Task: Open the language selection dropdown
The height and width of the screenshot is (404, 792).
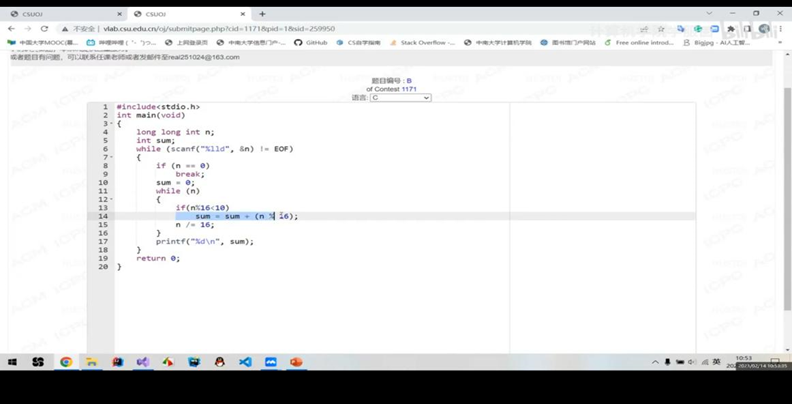Action: click(x=400, y=98)
